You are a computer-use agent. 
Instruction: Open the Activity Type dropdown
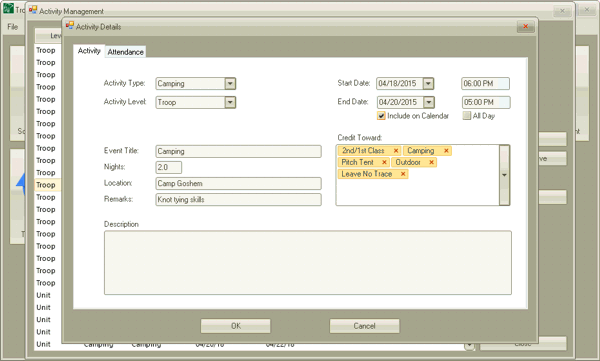coord(230,83)
